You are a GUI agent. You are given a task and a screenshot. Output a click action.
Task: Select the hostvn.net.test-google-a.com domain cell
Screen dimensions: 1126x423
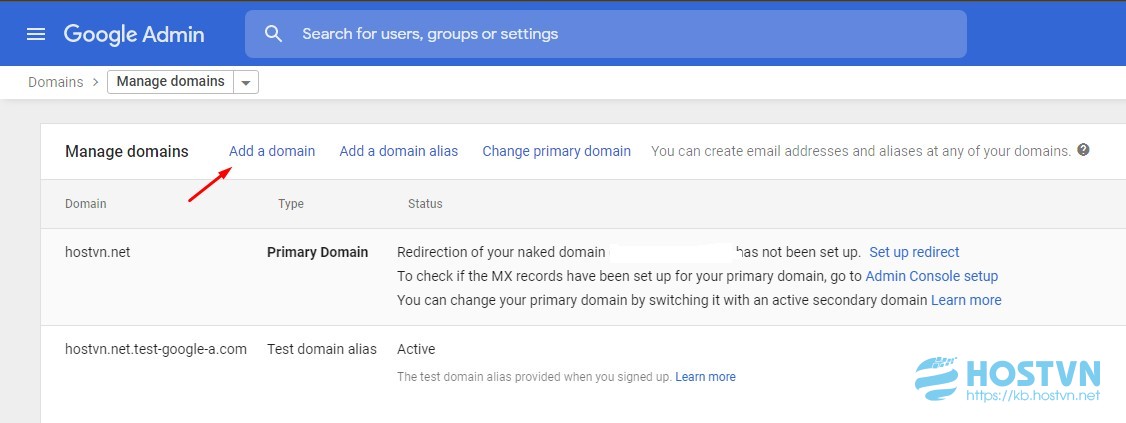[x=156, y=349]
